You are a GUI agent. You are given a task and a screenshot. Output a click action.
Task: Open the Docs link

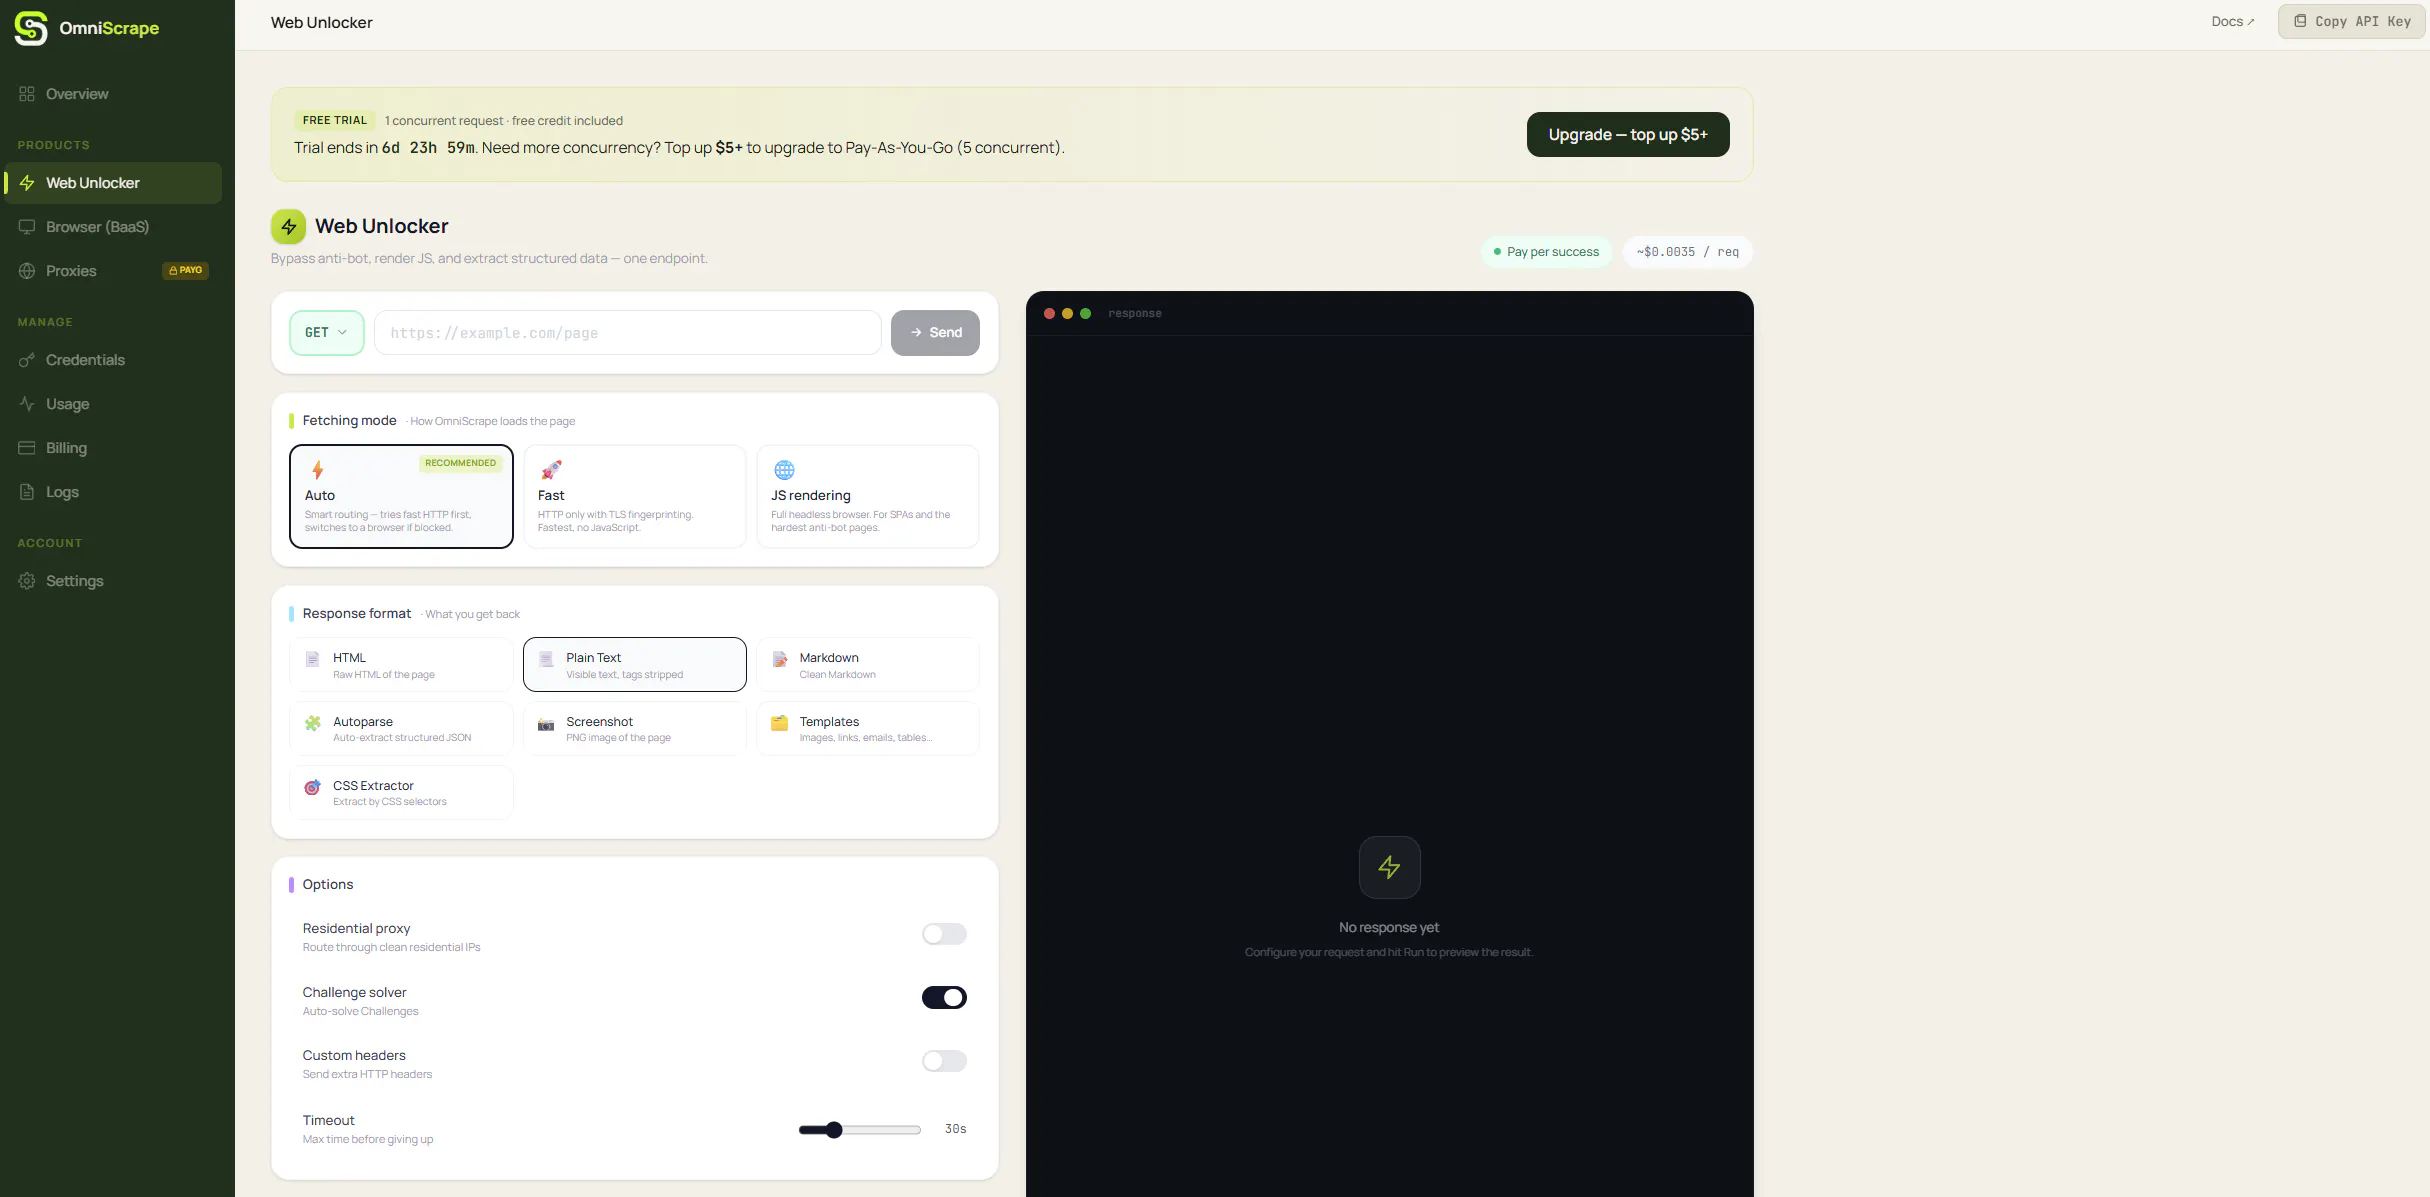(2232, 21)
